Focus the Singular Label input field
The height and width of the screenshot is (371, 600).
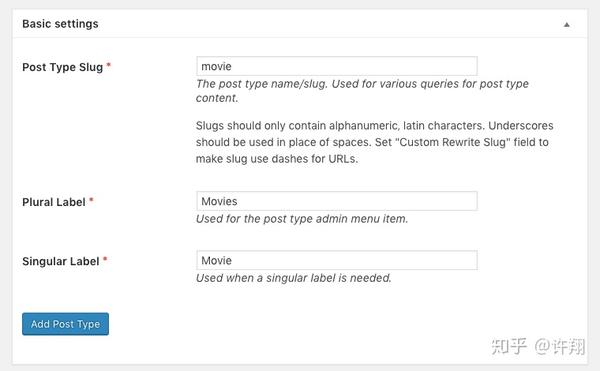pos(337,260)
